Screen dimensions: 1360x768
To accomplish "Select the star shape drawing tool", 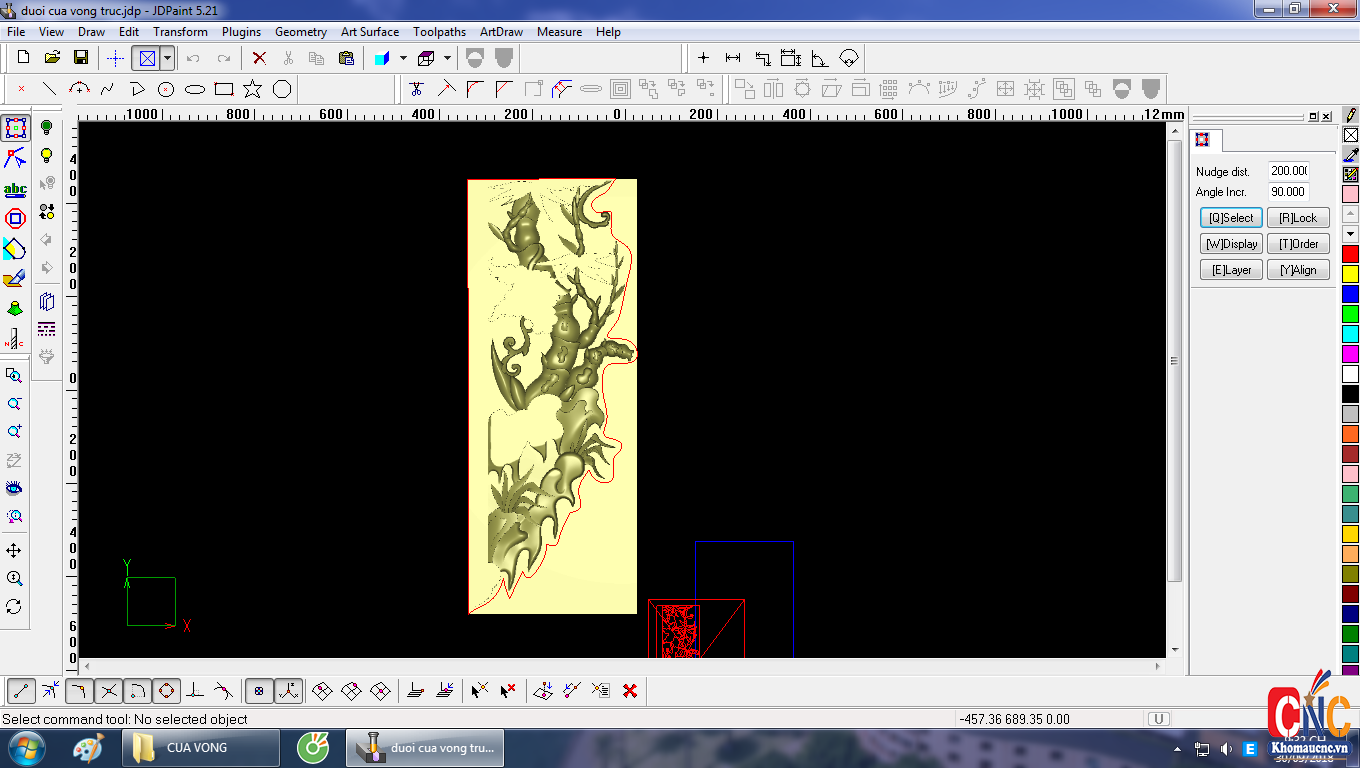I will click(253, 89).
